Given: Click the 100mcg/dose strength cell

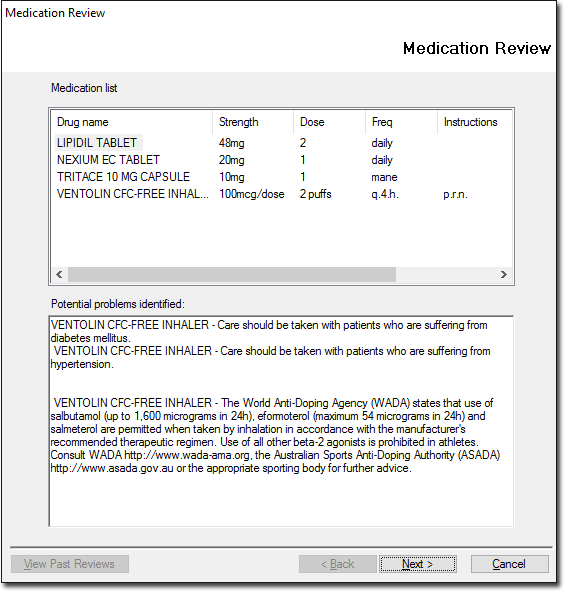Looking at the screenshot, I should tap(252, 194).
